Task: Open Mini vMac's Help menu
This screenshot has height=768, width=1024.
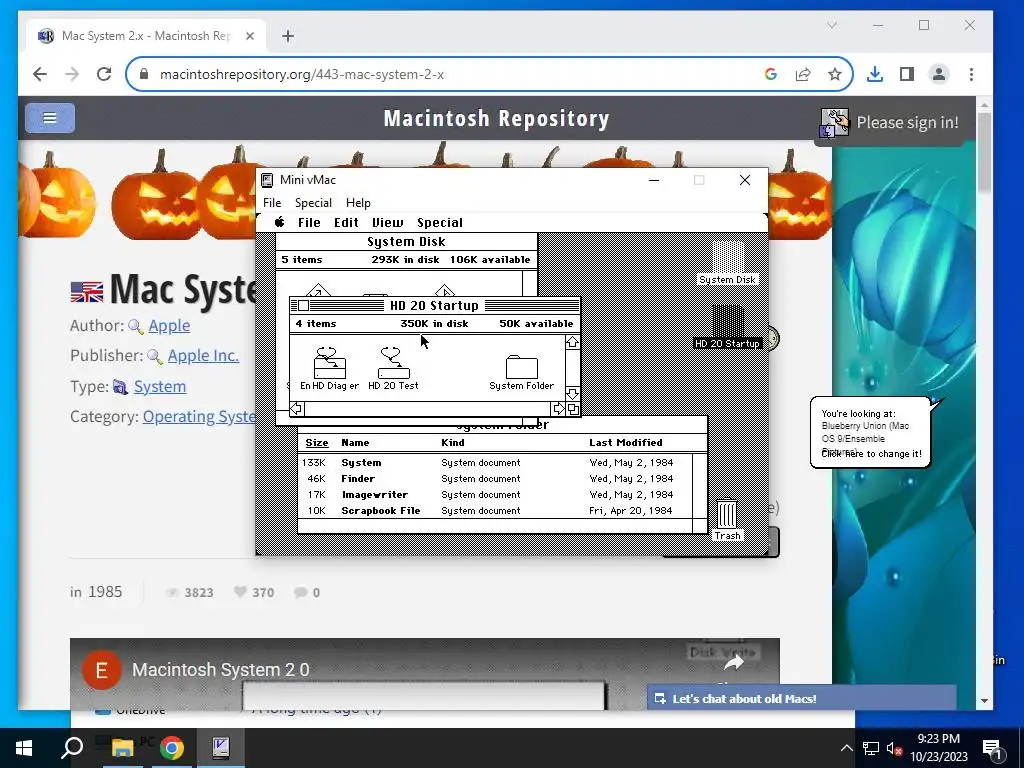Action: point(358,203)
